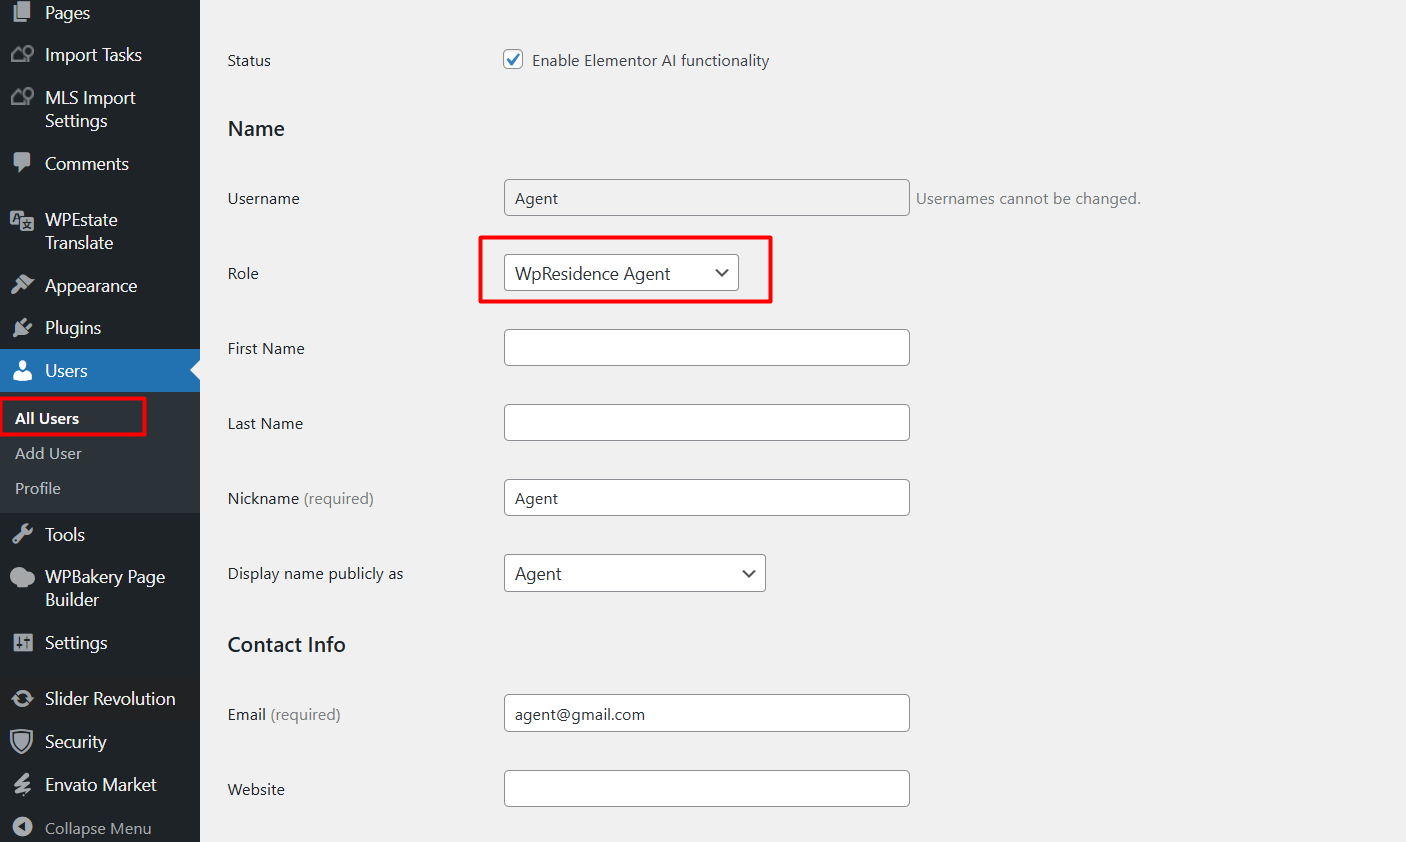This screenshot has width=1406, height=842.
Task: Click the Appearance paintbrush icon
Action: pyautogui.click(x=22, y=285)
